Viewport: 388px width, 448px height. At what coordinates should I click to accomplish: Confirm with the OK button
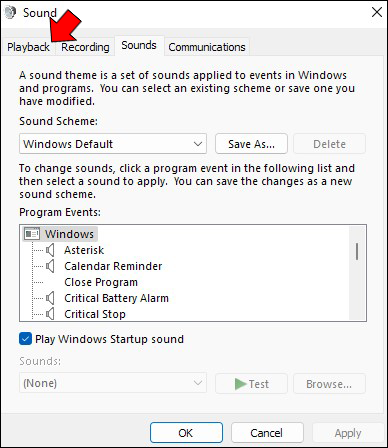click(x=186, y=433)
